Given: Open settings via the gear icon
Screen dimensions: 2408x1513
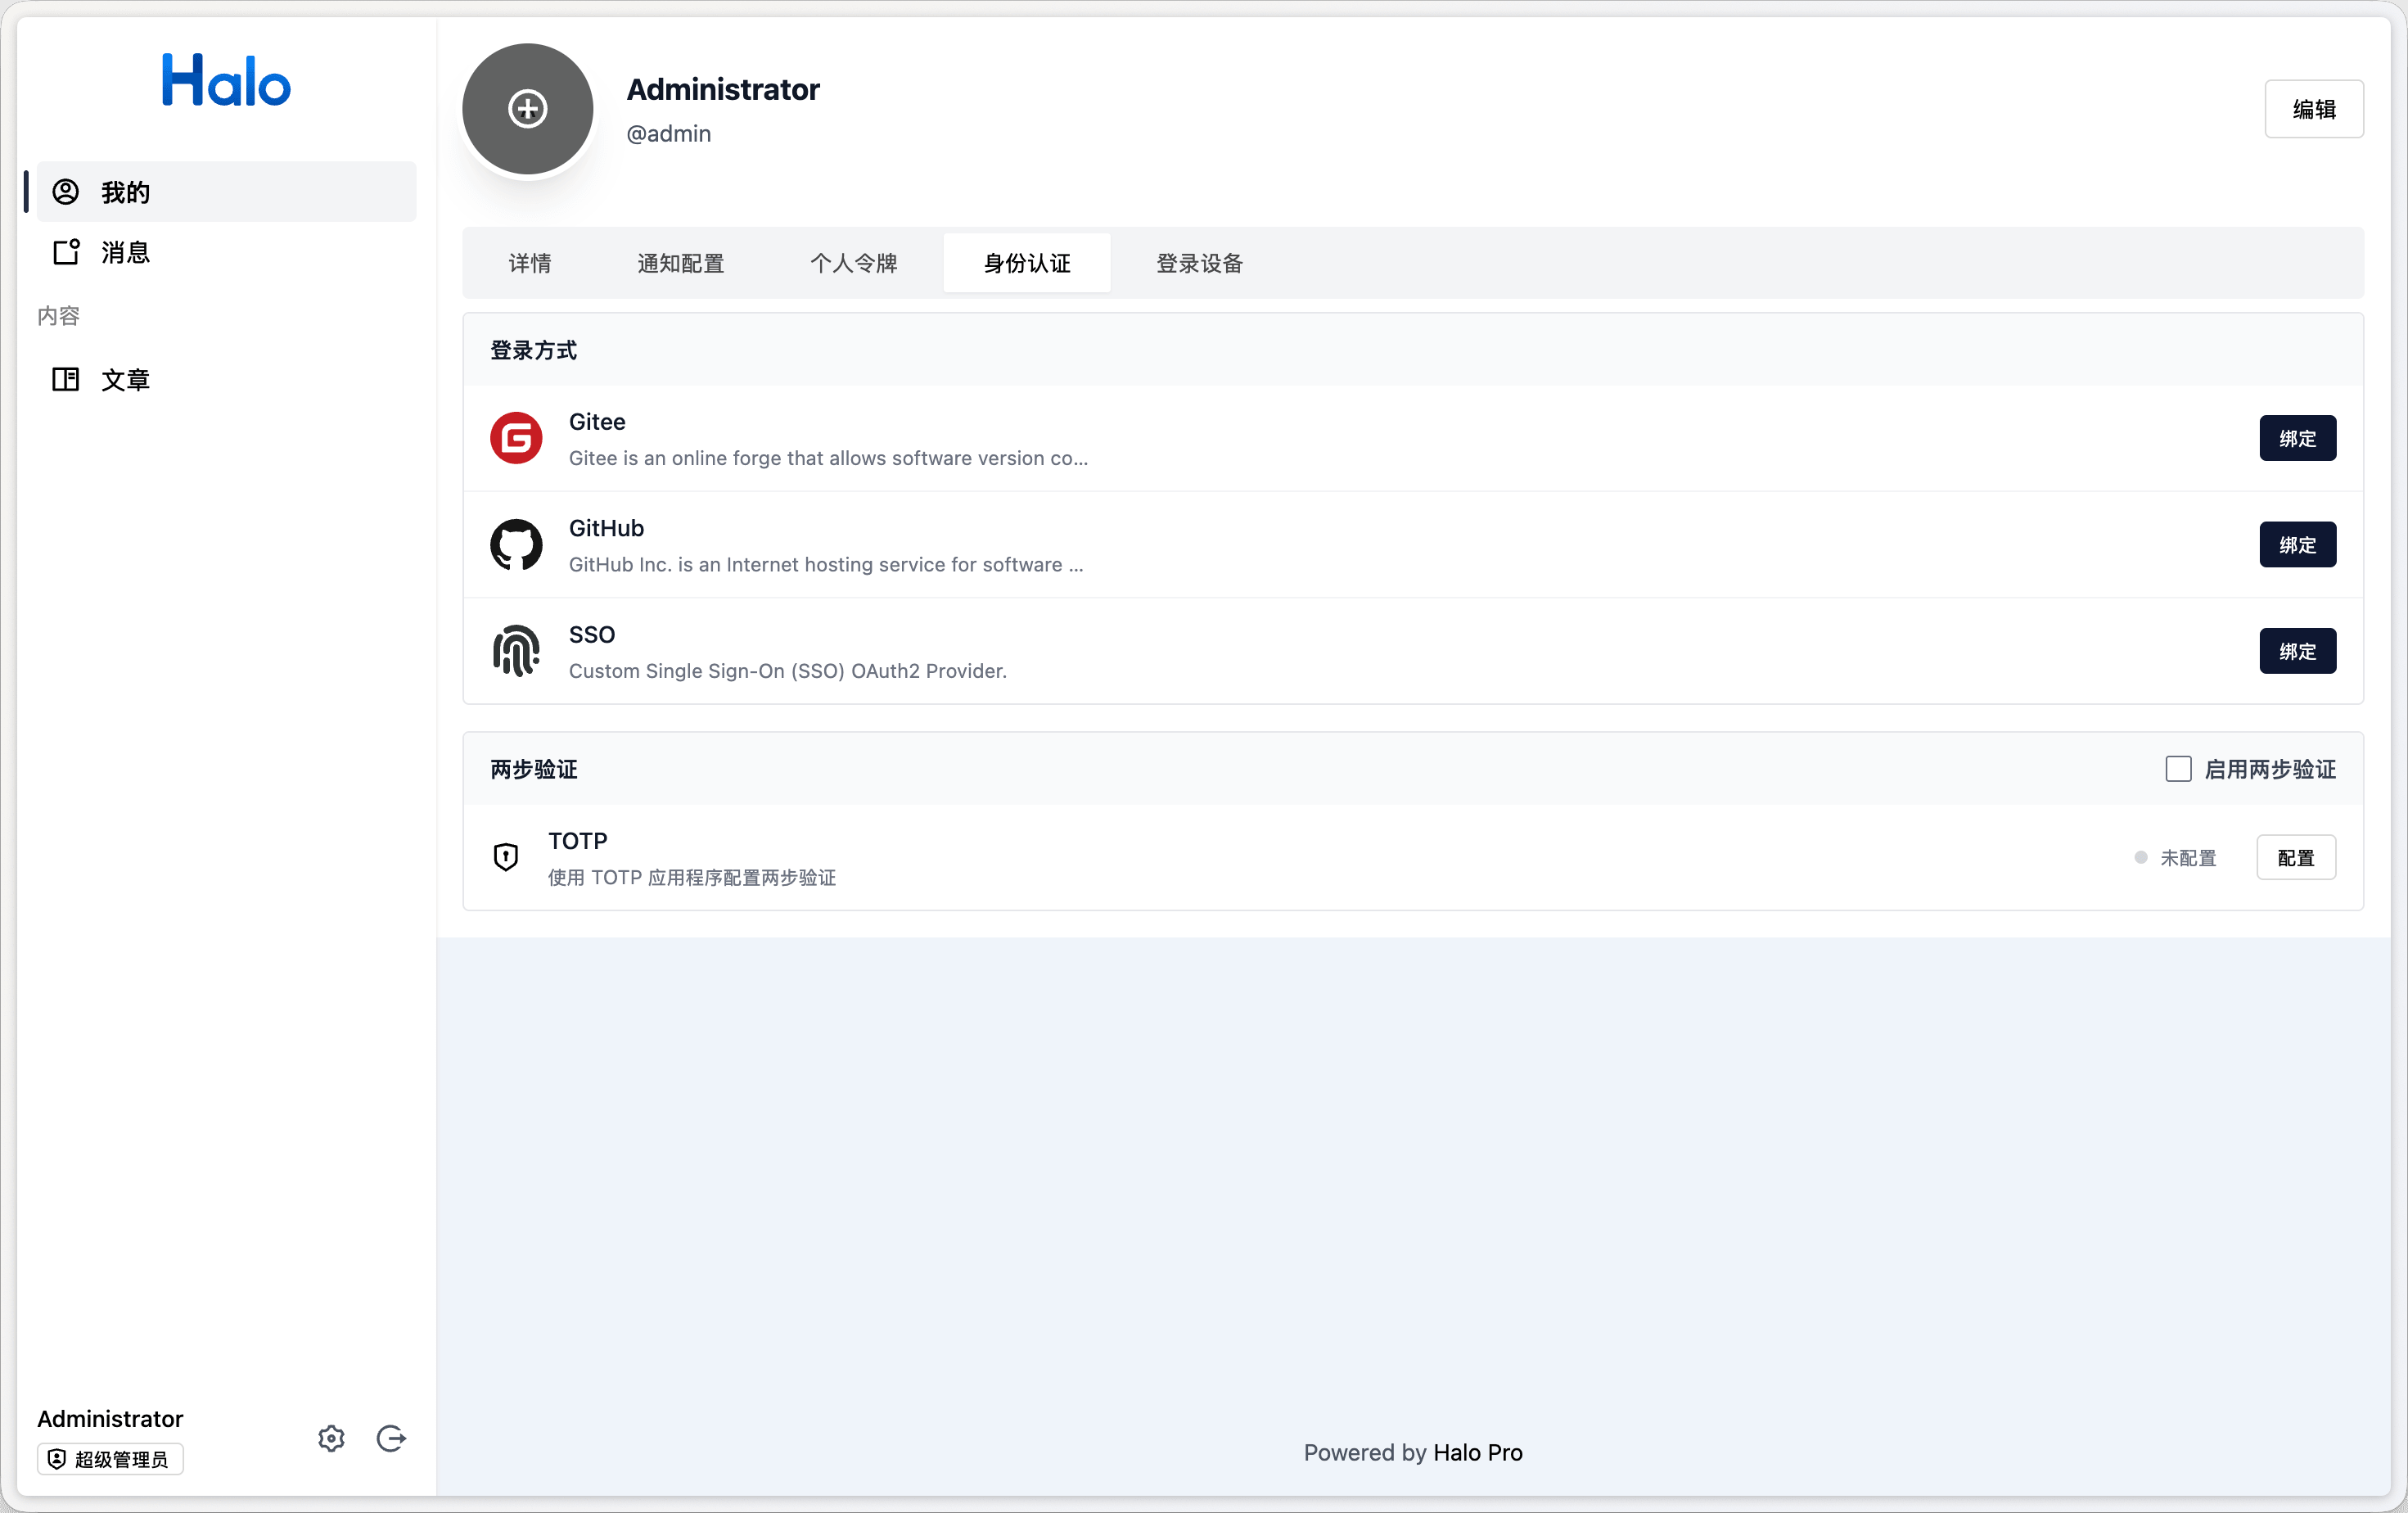Looking at the screenshot, I should 331,1438.
